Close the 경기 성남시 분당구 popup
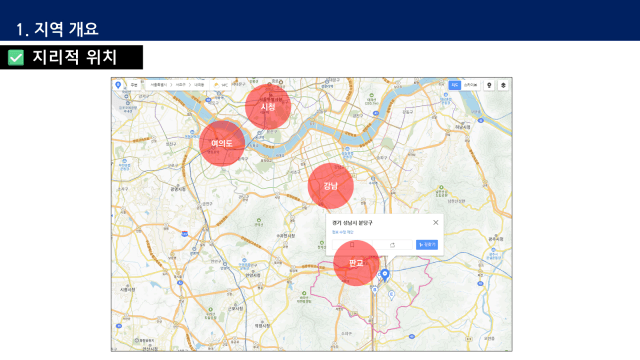The width and height of the screenshot is (640, 360). 436,222
